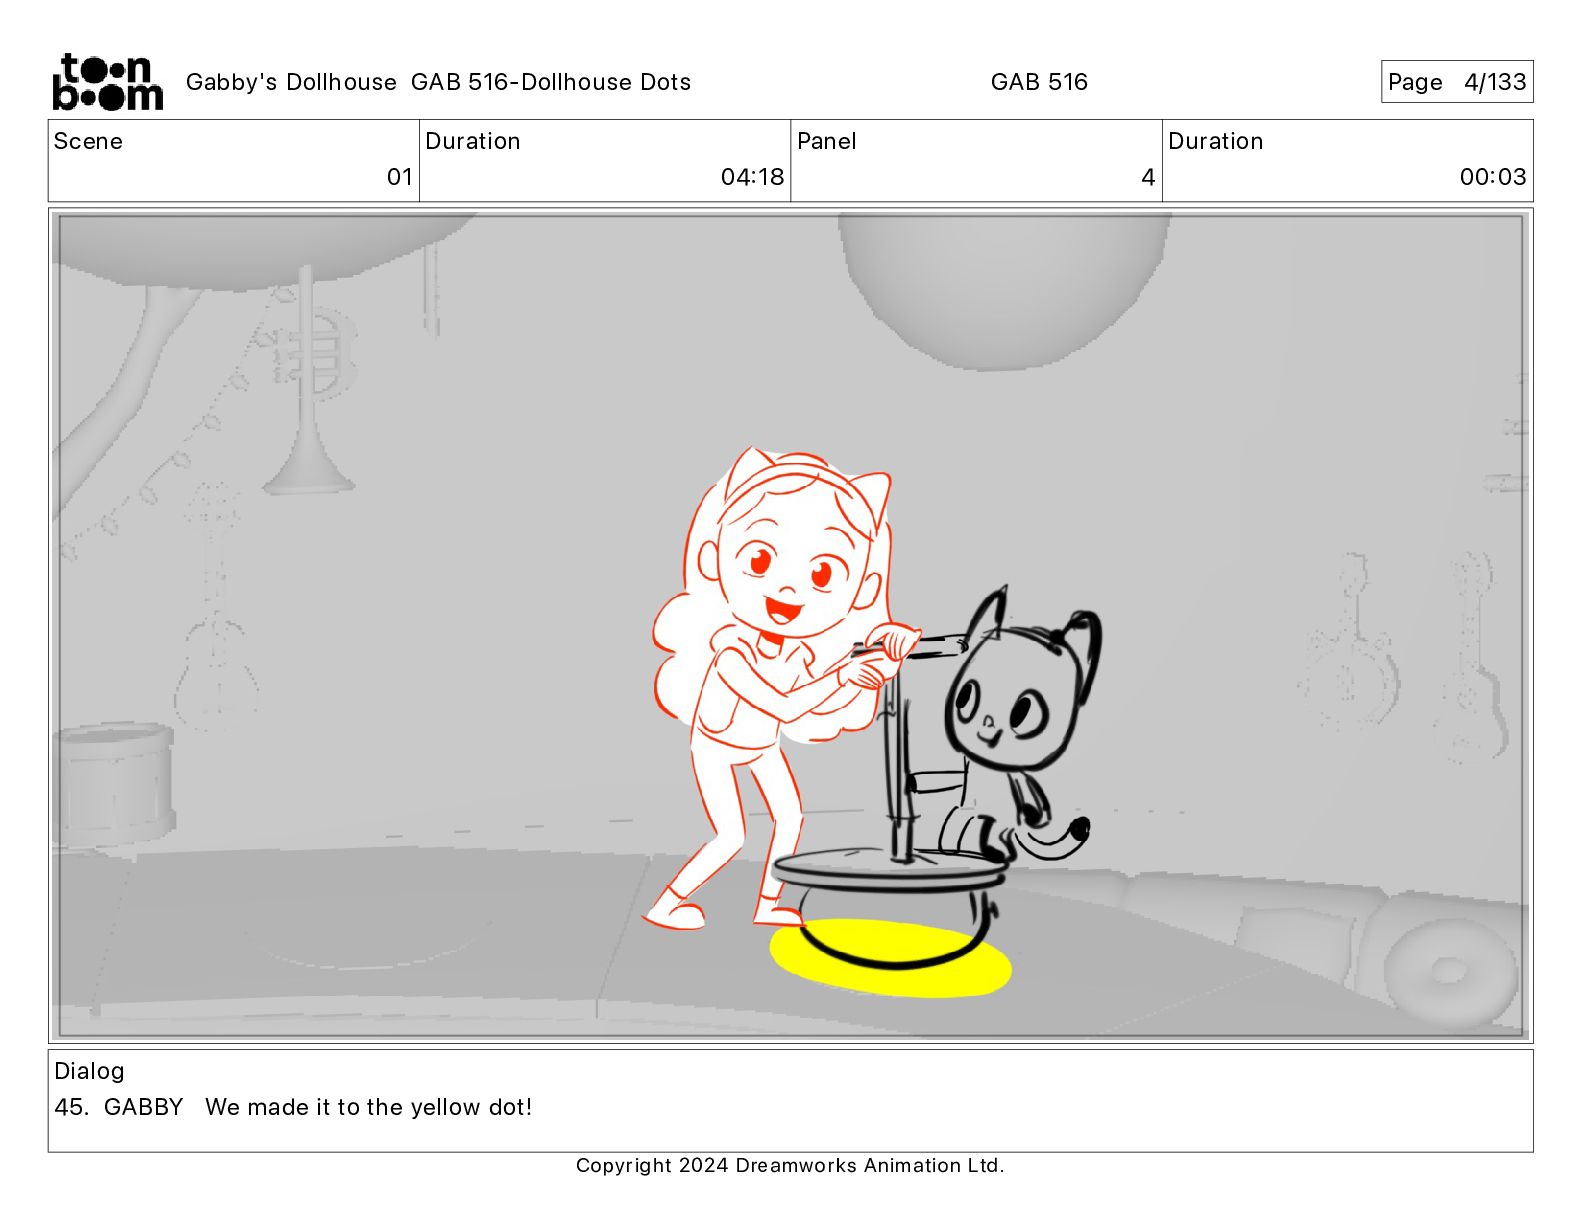Click the 'Page 4/133' box
The height and width of the screenshot is (1224, 1584).
1457,82
